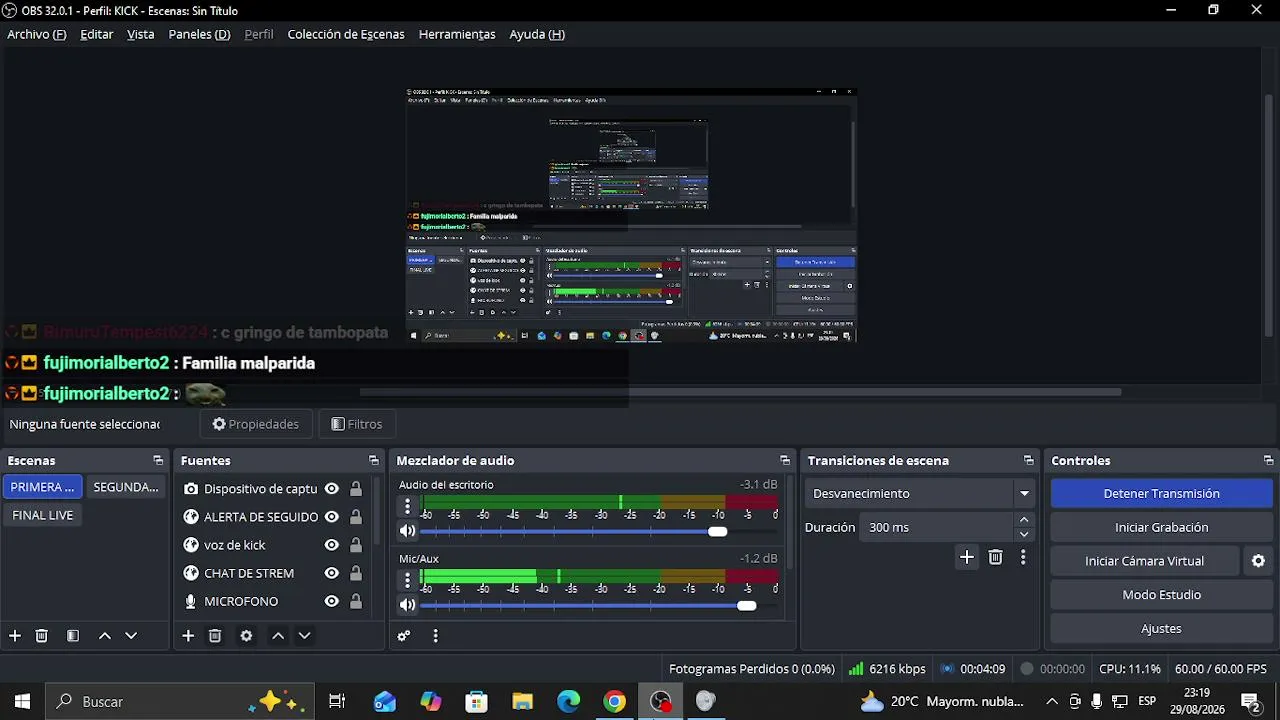The width and height of the screenshot is (1280, 720).
Task: Select the FINAL LIVE scene
Action: tap(43, 515)
